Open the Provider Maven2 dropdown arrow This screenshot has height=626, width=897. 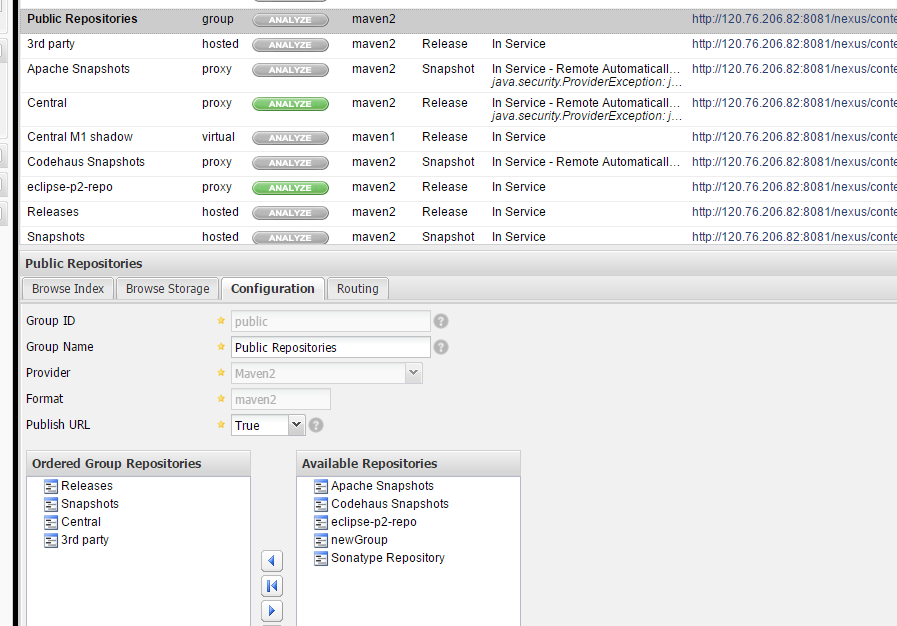tap(414, 373)
